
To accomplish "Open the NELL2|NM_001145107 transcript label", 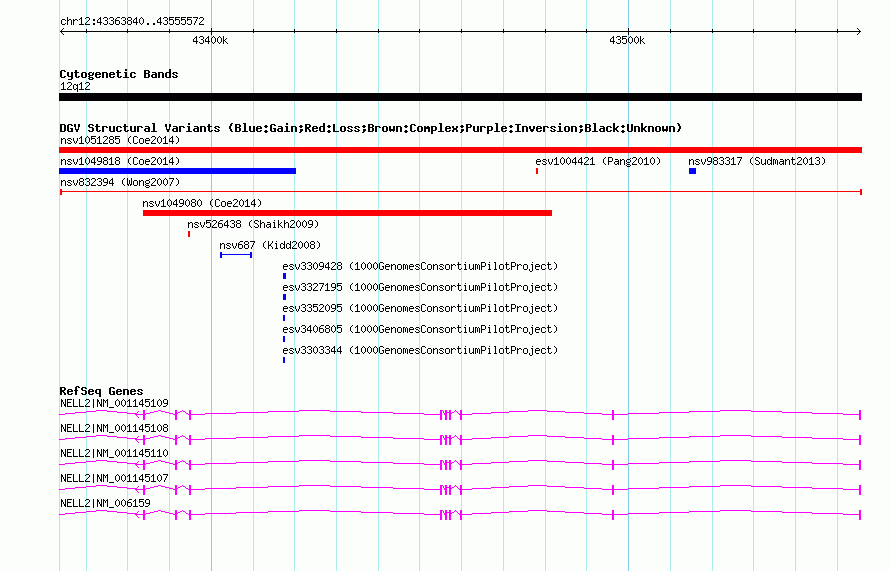I will click(114, 478).
